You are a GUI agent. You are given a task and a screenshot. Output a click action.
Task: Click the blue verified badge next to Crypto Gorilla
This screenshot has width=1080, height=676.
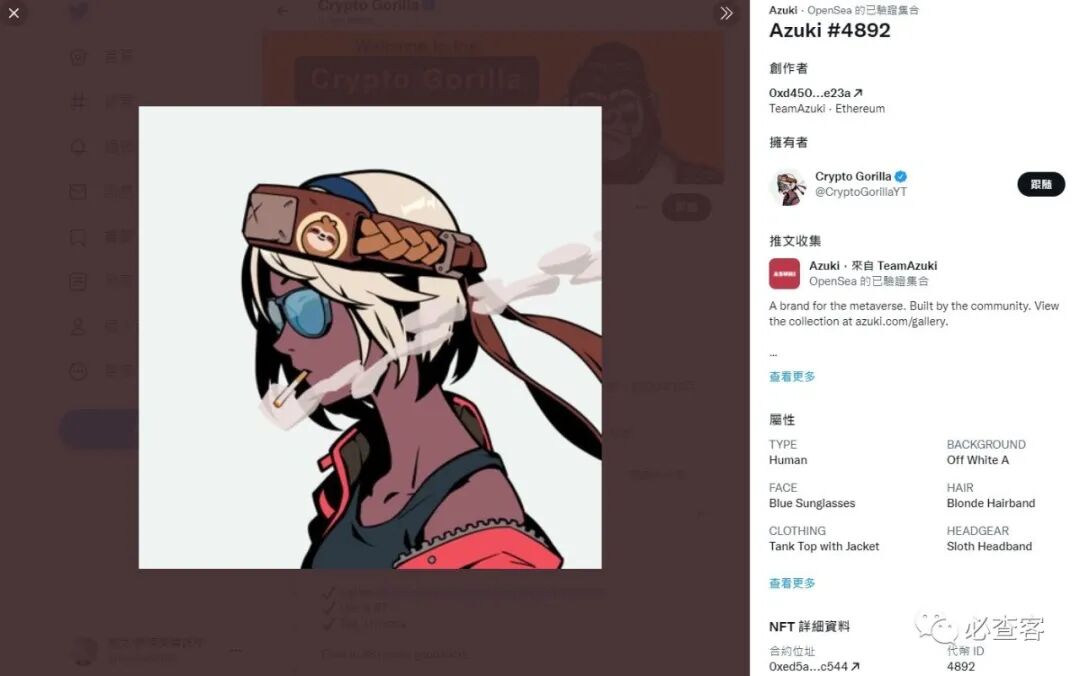901,176
